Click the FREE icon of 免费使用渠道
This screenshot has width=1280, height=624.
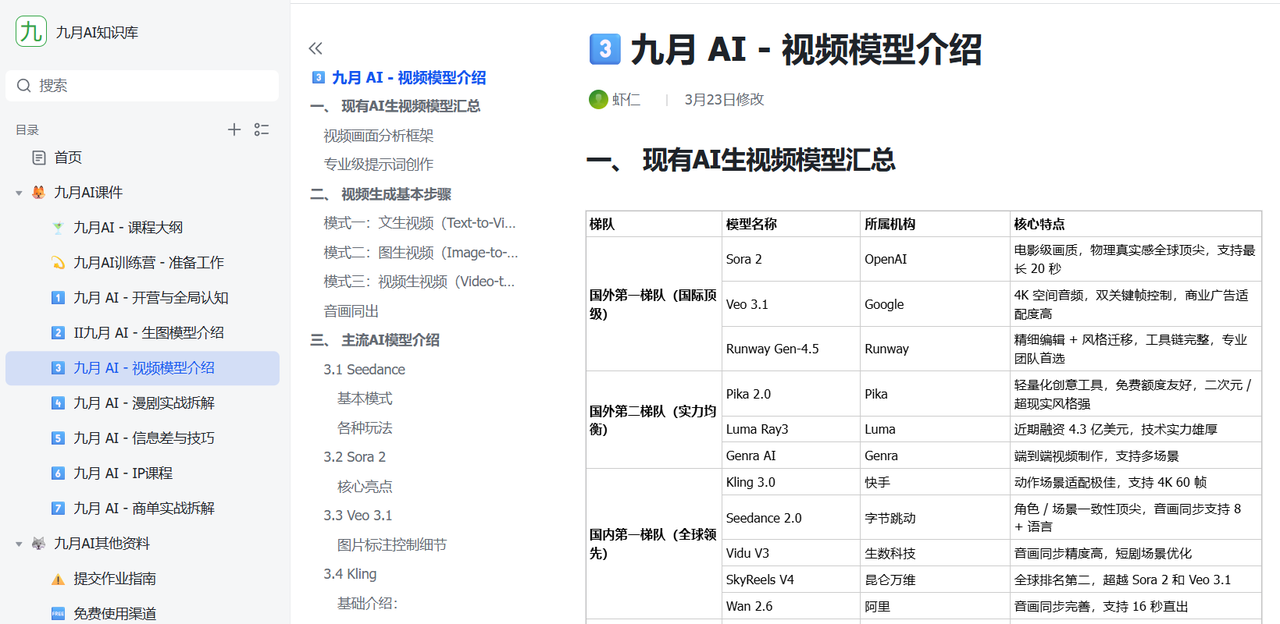[x=58, y=613]
